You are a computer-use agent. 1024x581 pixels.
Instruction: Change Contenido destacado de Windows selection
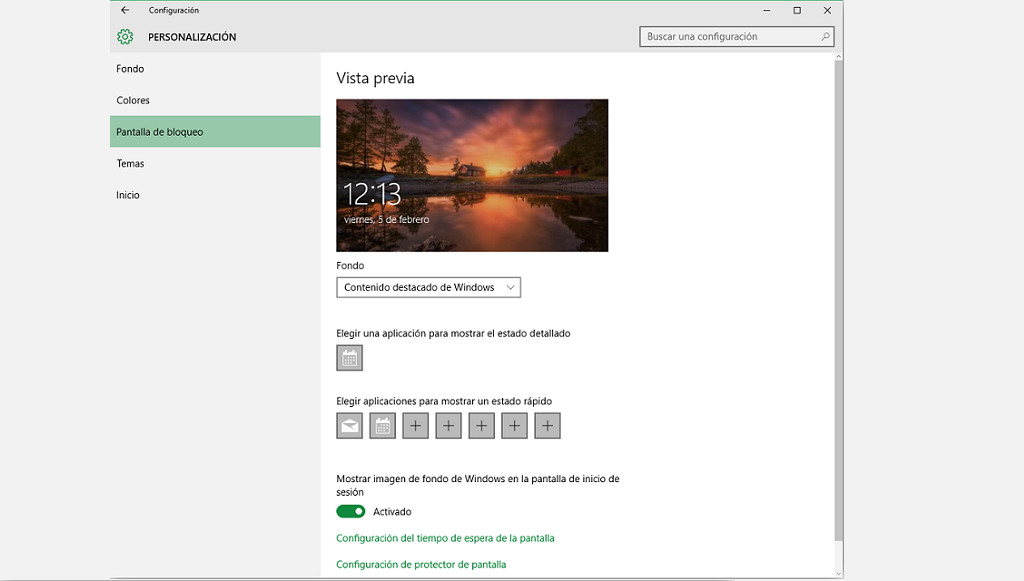[x=428, y=287]
